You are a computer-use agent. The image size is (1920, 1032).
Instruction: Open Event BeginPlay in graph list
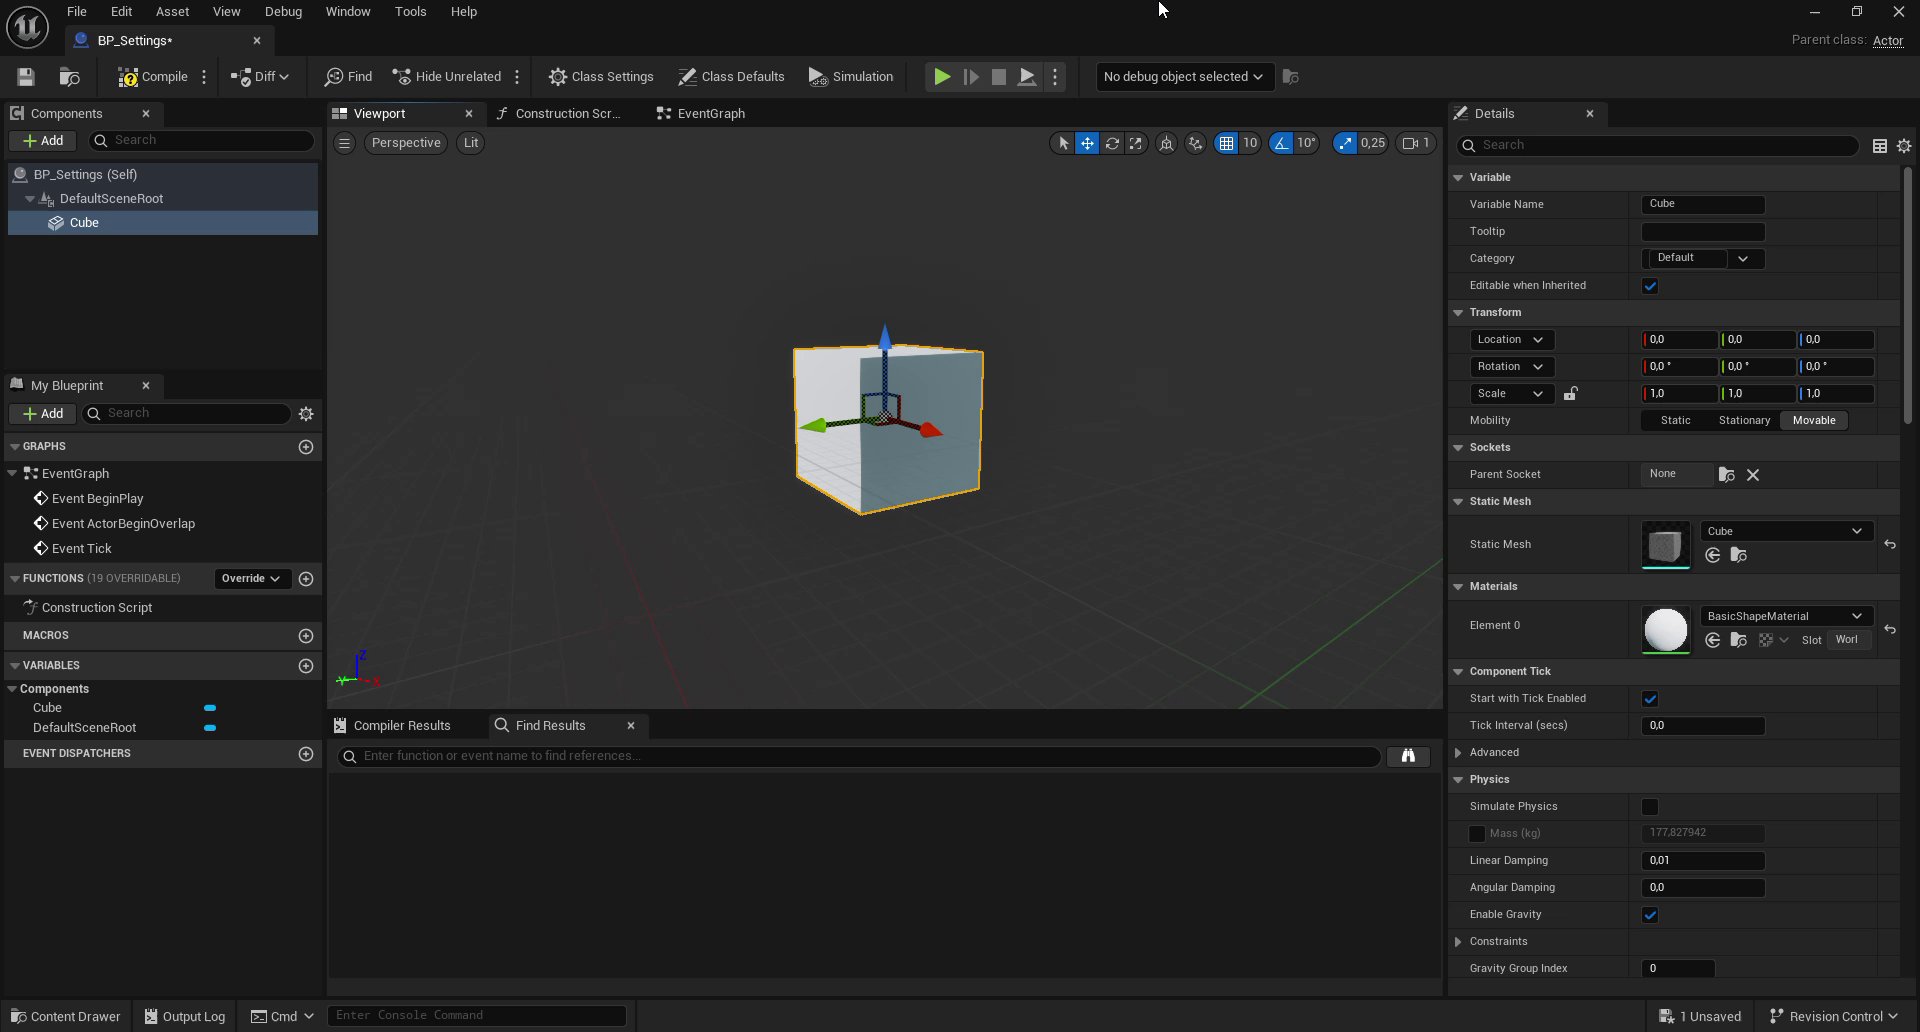97,499
